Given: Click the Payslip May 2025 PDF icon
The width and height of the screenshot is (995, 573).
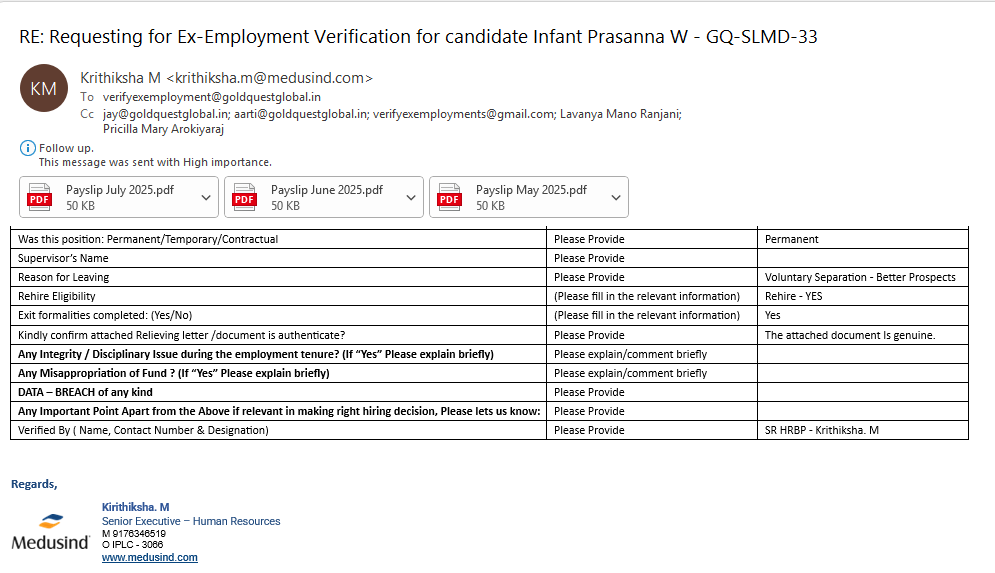Looking at the screenshot, I should click(450, 197).
